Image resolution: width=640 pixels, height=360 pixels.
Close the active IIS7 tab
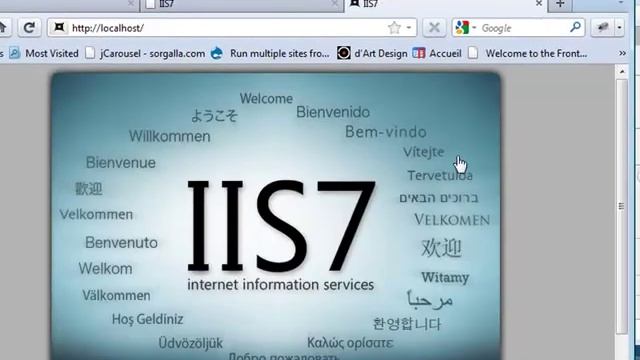(x=539, y=4)
